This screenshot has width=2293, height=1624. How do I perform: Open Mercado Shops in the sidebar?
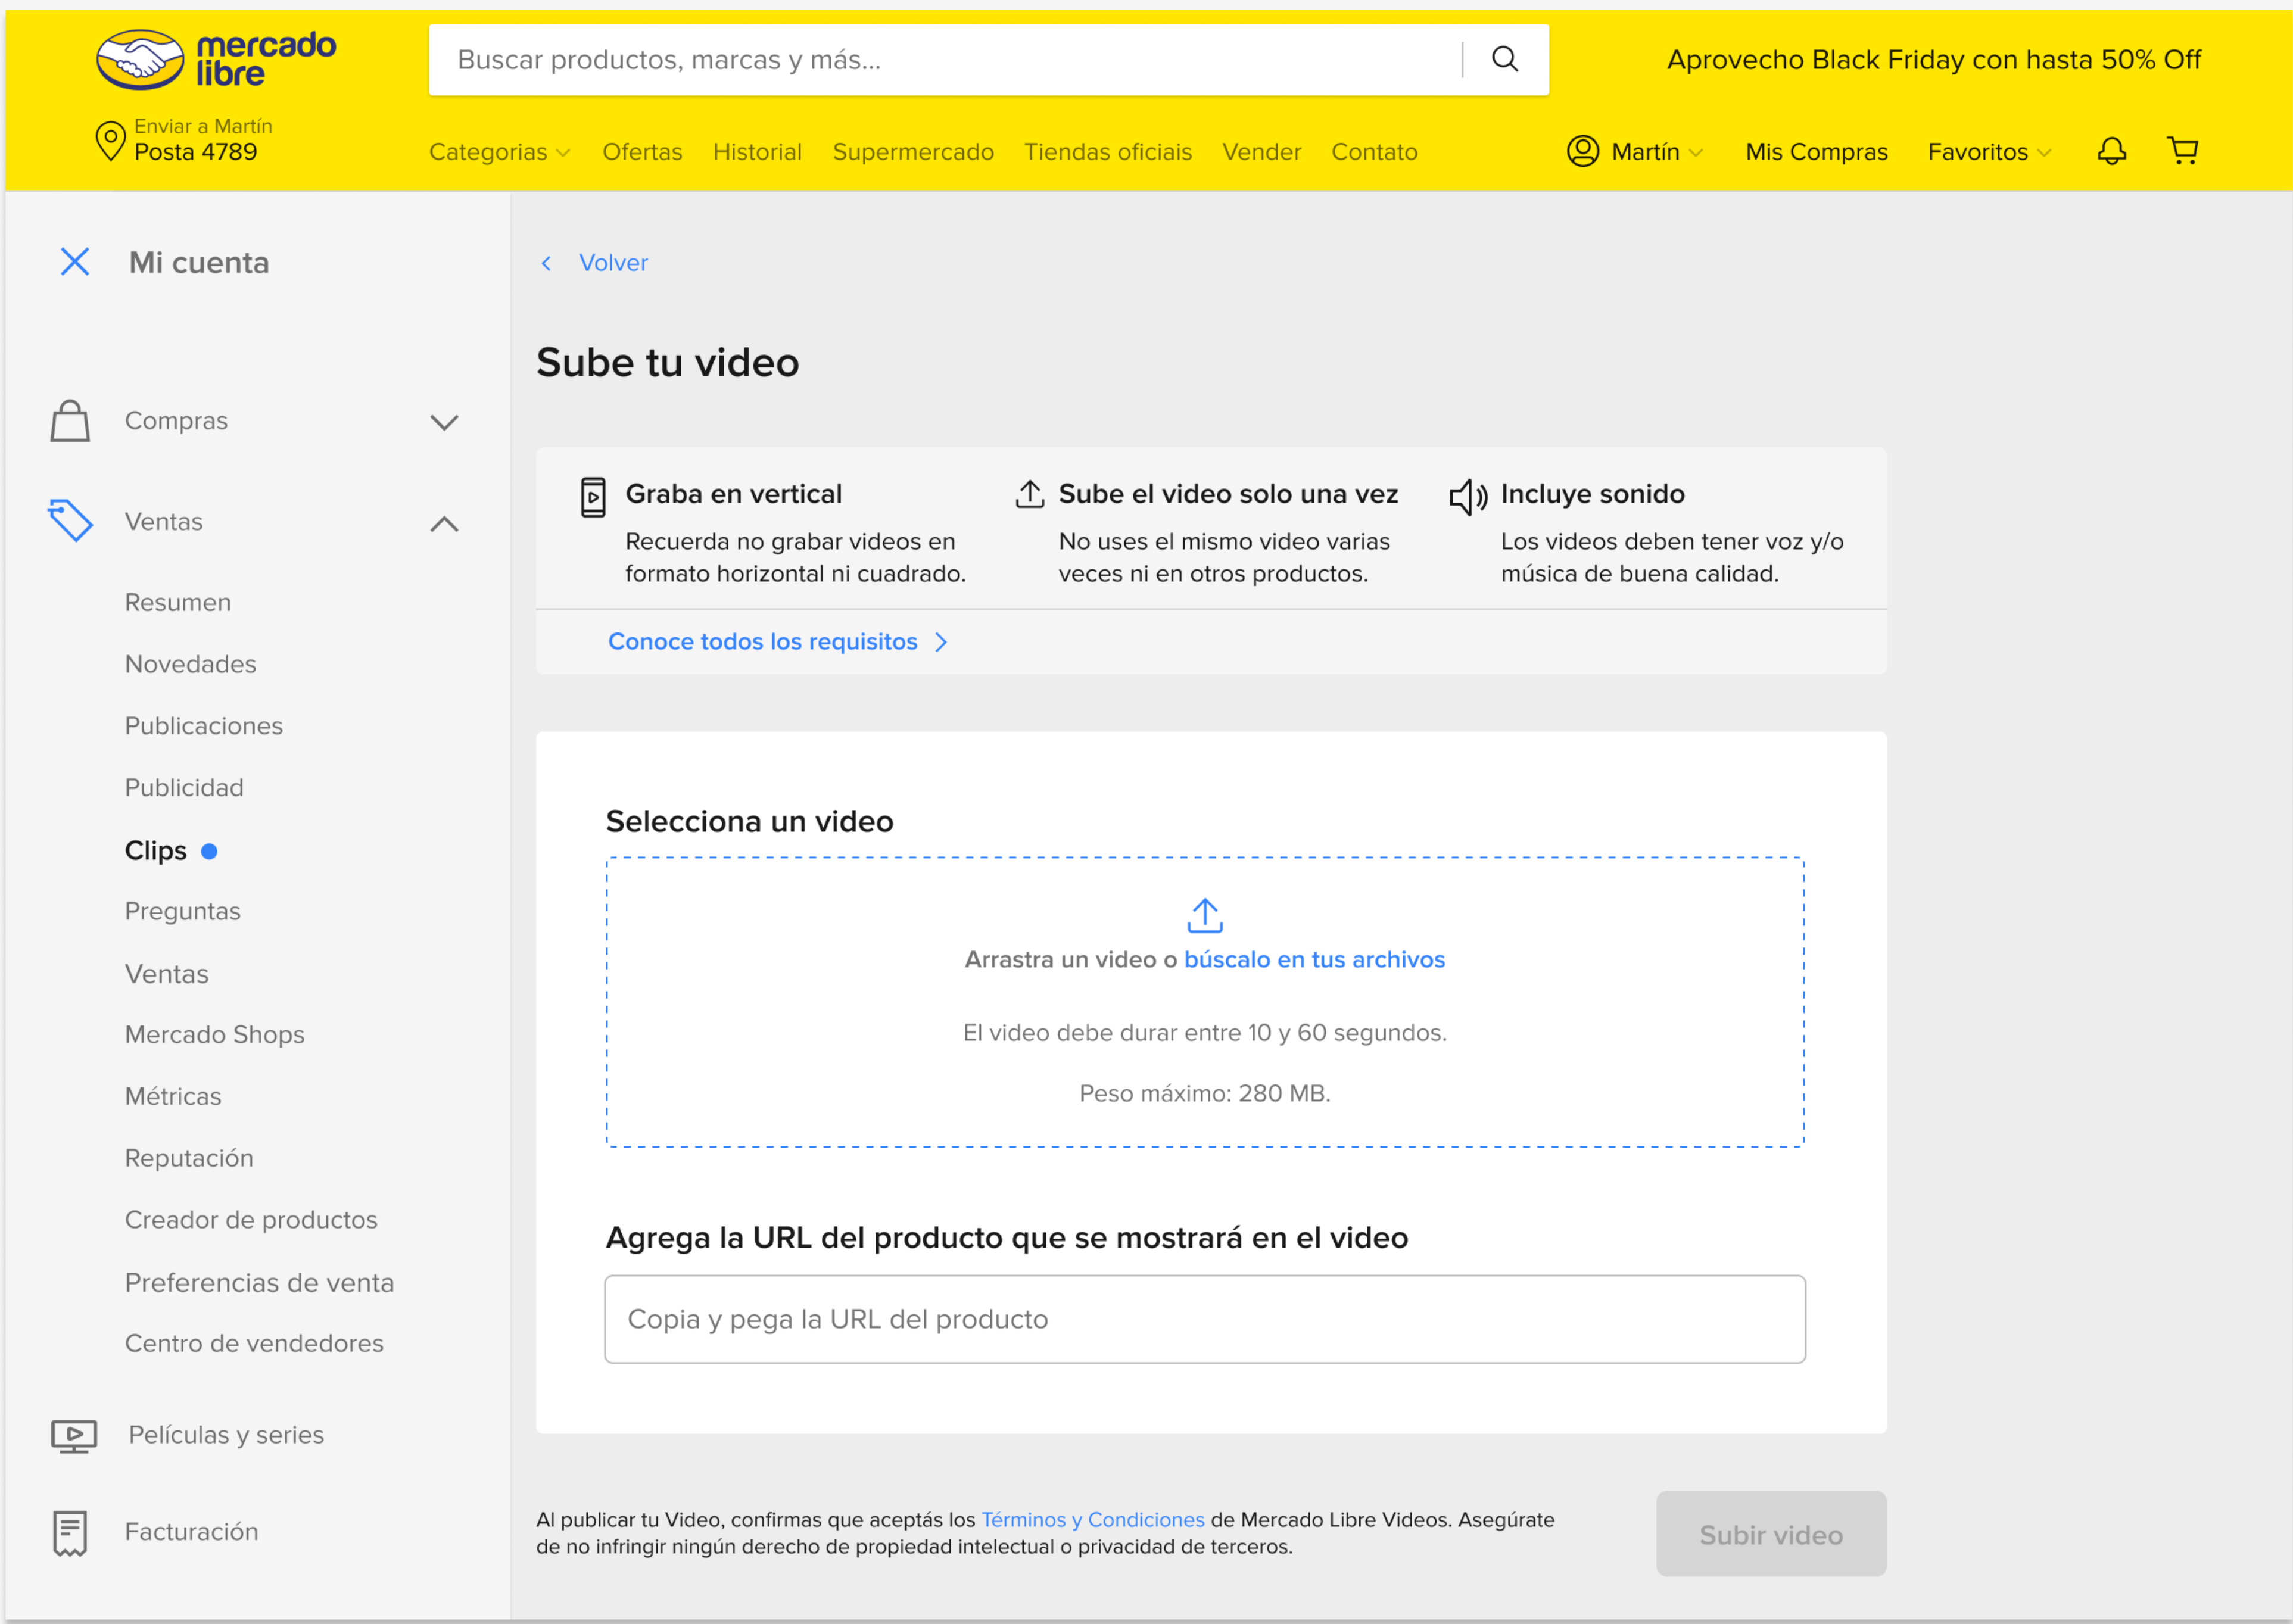pyautogui.click(x=215, y=1035)
